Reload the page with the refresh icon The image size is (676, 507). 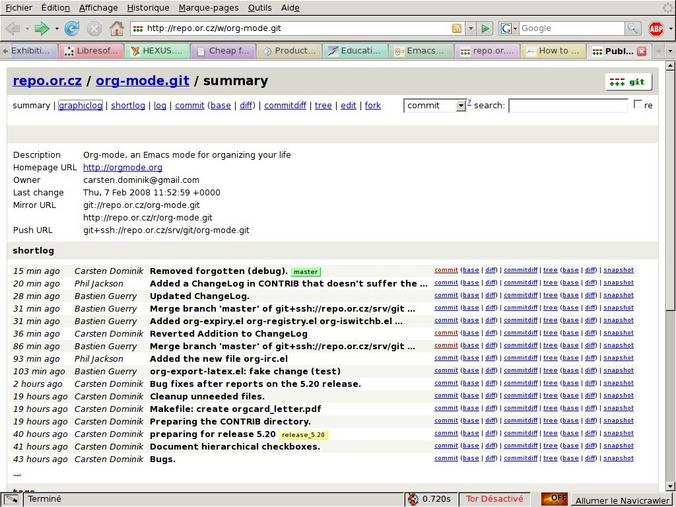point(72,28)
